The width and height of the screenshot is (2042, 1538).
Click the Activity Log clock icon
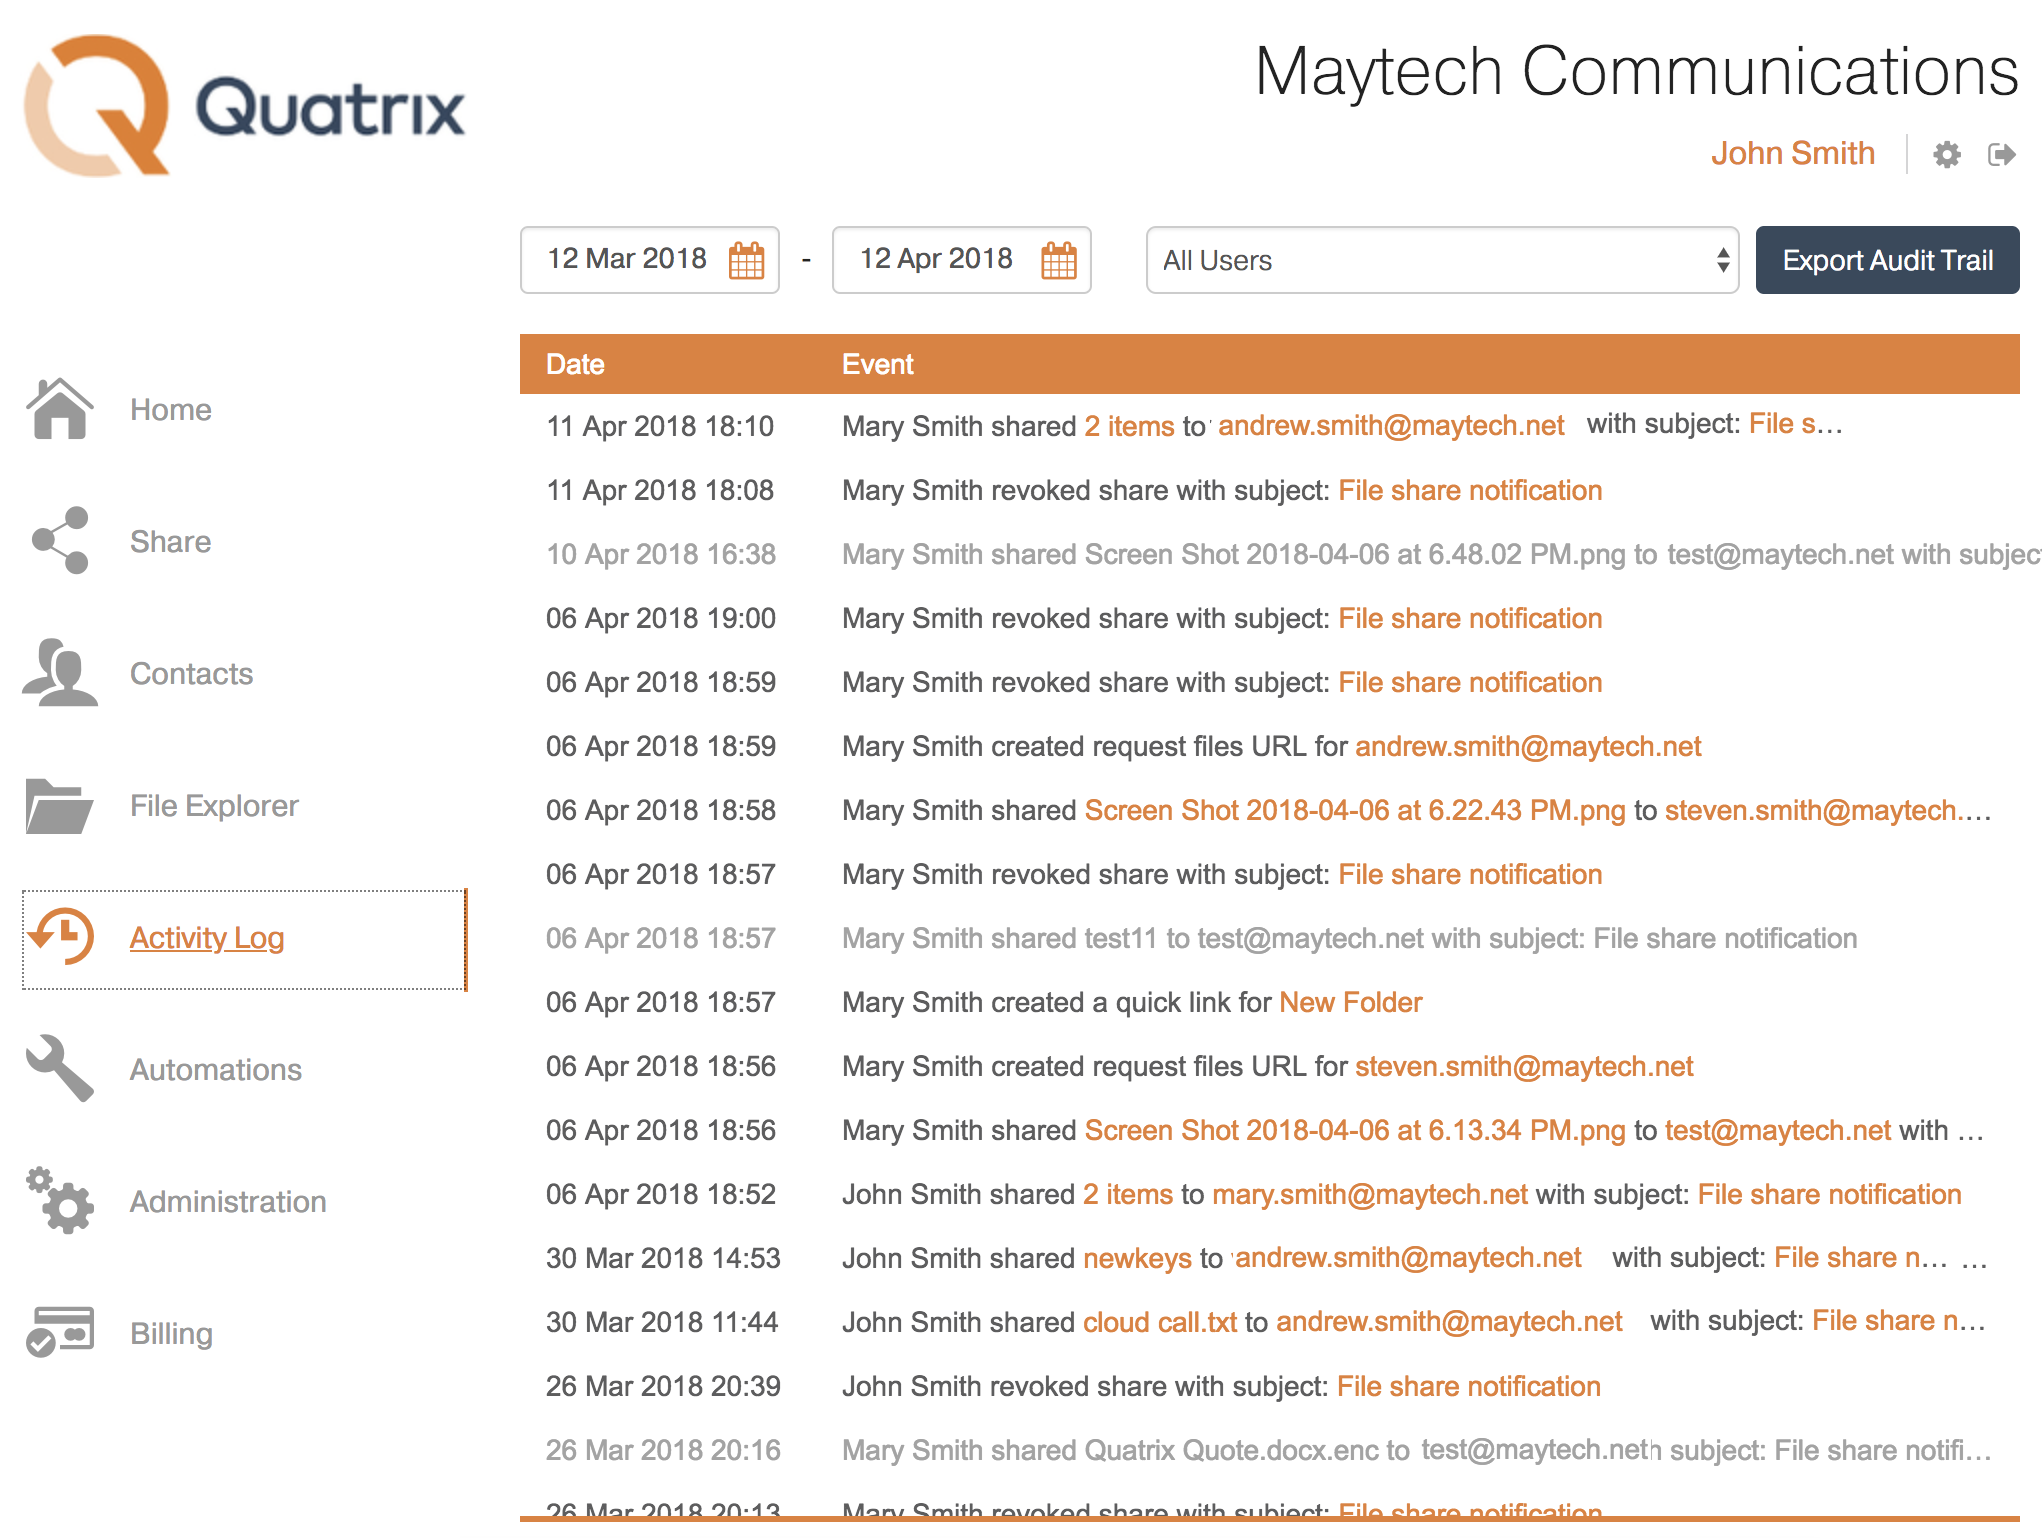tap(60, 937)
